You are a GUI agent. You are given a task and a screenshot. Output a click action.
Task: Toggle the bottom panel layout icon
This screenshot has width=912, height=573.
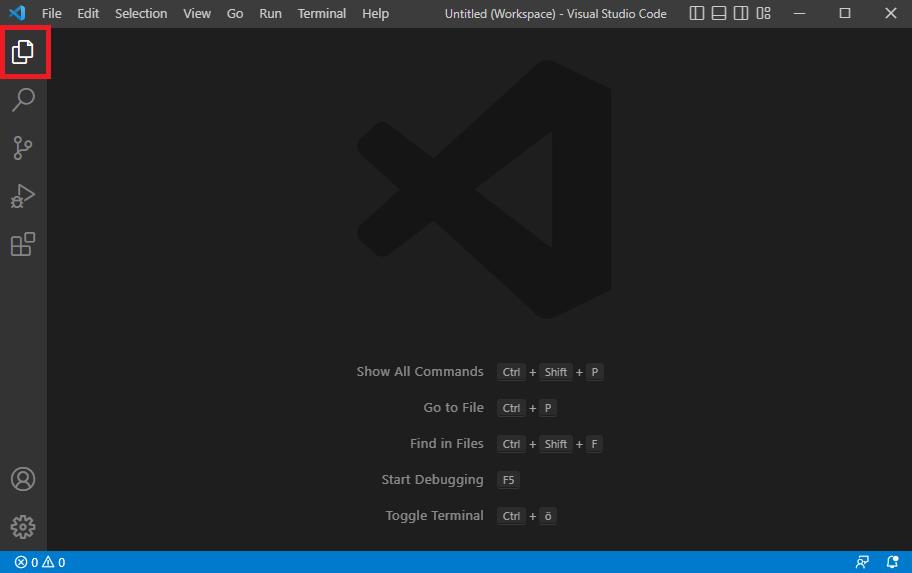[x=719, y=13]
